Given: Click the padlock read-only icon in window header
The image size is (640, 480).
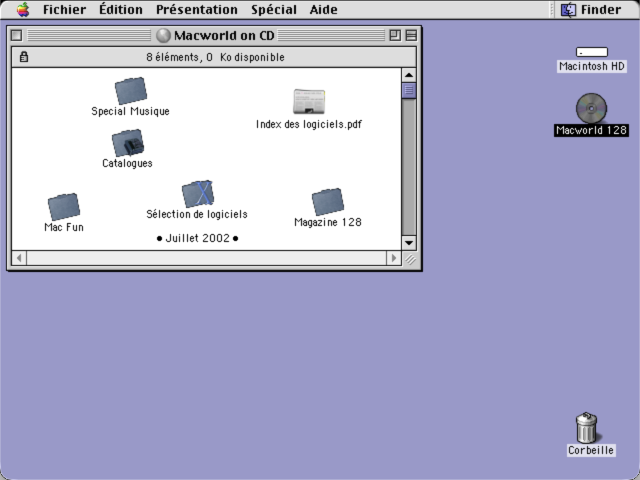Looking at the screenshot, I should click(x=24, y=57).
